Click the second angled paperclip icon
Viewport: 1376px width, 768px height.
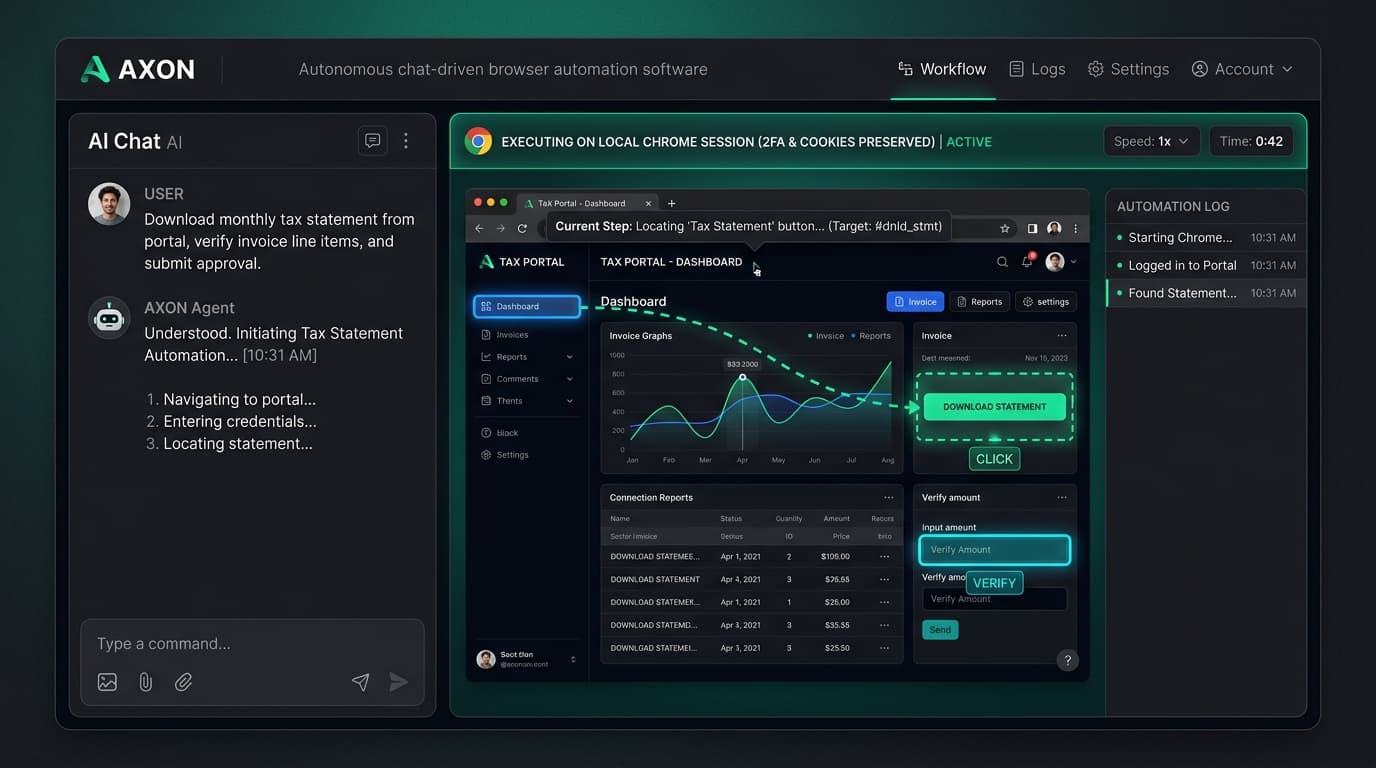click(183, 682)
